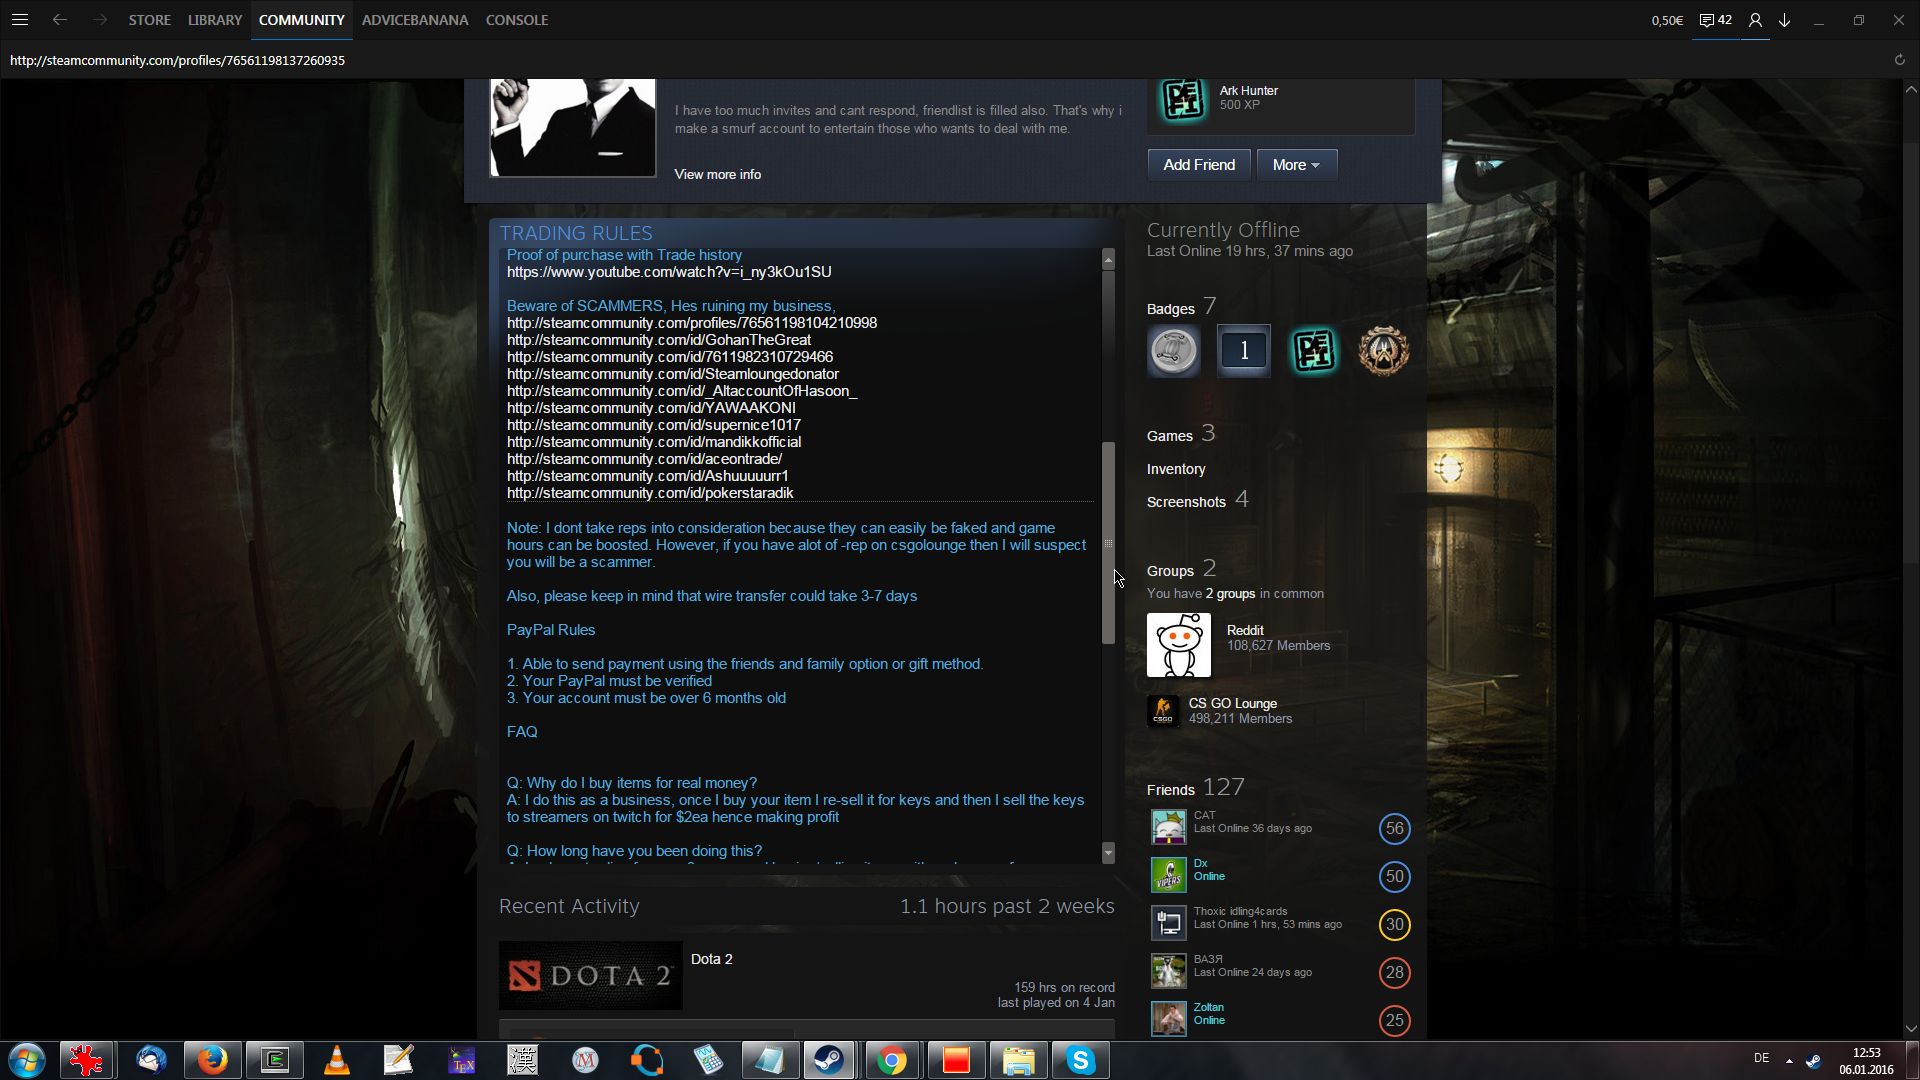1920x1080 pixels.
Task: Open the Ark Hunter badge icon
Action: point(1182,98)
